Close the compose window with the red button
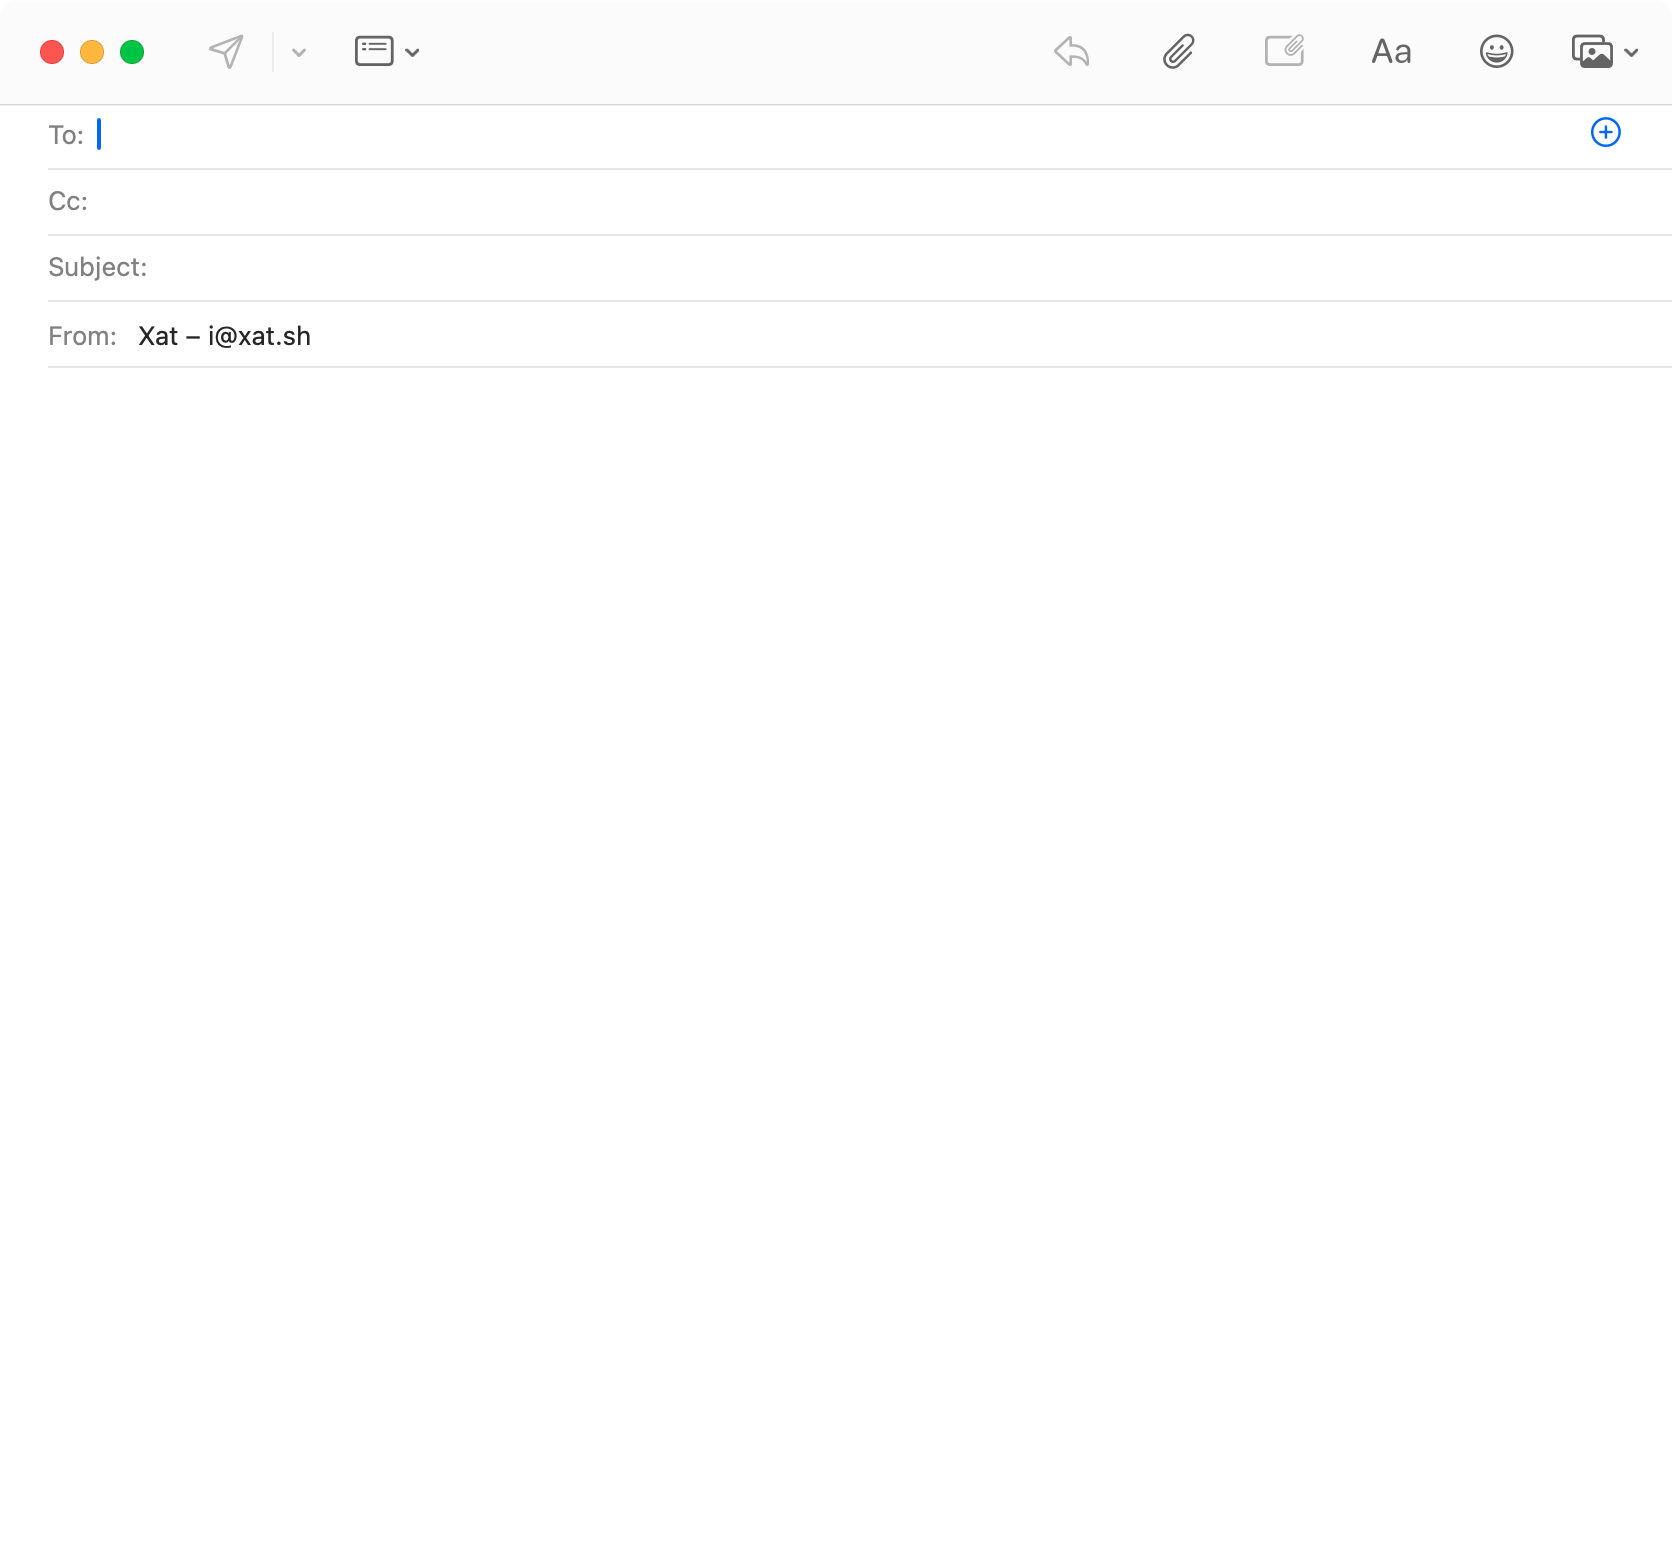 tap(52, 52)
